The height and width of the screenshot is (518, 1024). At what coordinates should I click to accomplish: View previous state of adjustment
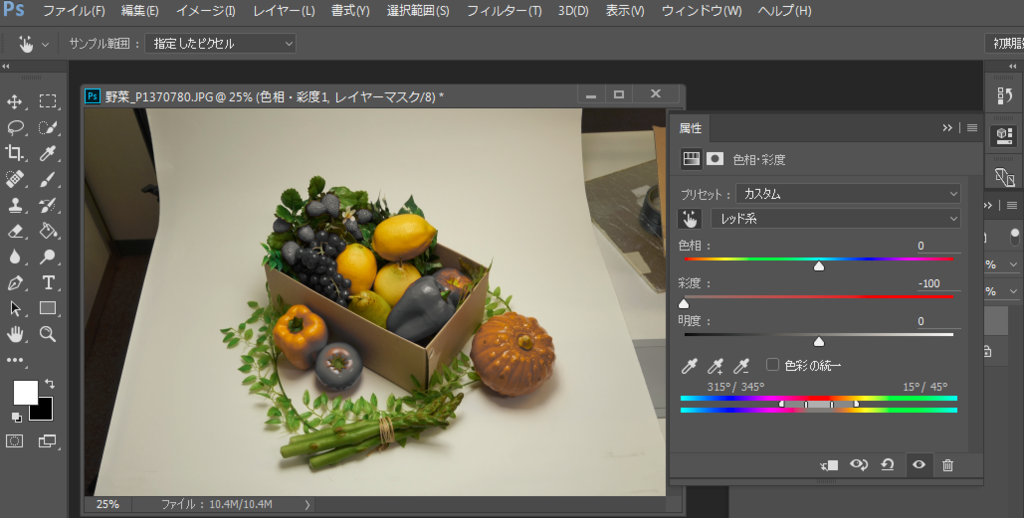pyautogui.click(x=859, y=465)
